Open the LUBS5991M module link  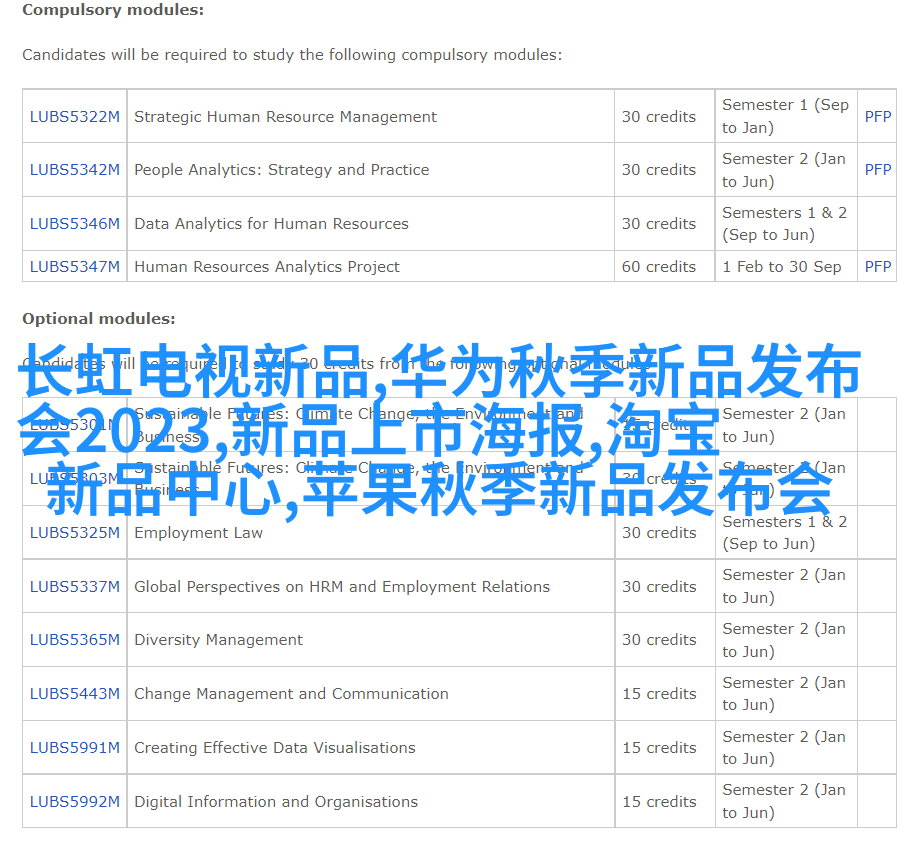[x=75, y=747]
